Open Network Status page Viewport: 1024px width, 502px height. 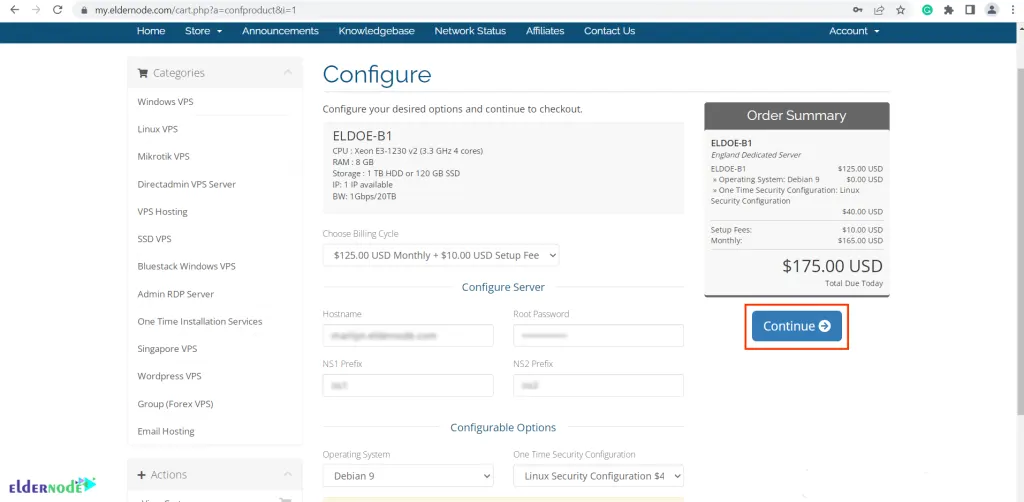point(470,31)
